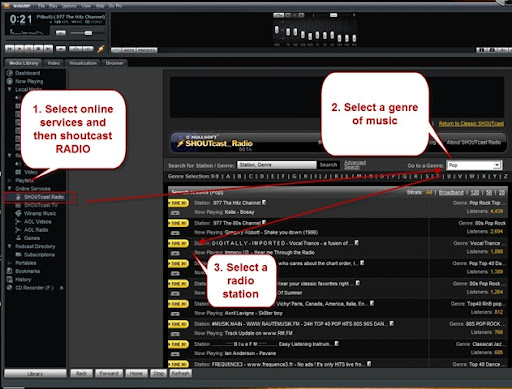Skip to next track button

48,49
